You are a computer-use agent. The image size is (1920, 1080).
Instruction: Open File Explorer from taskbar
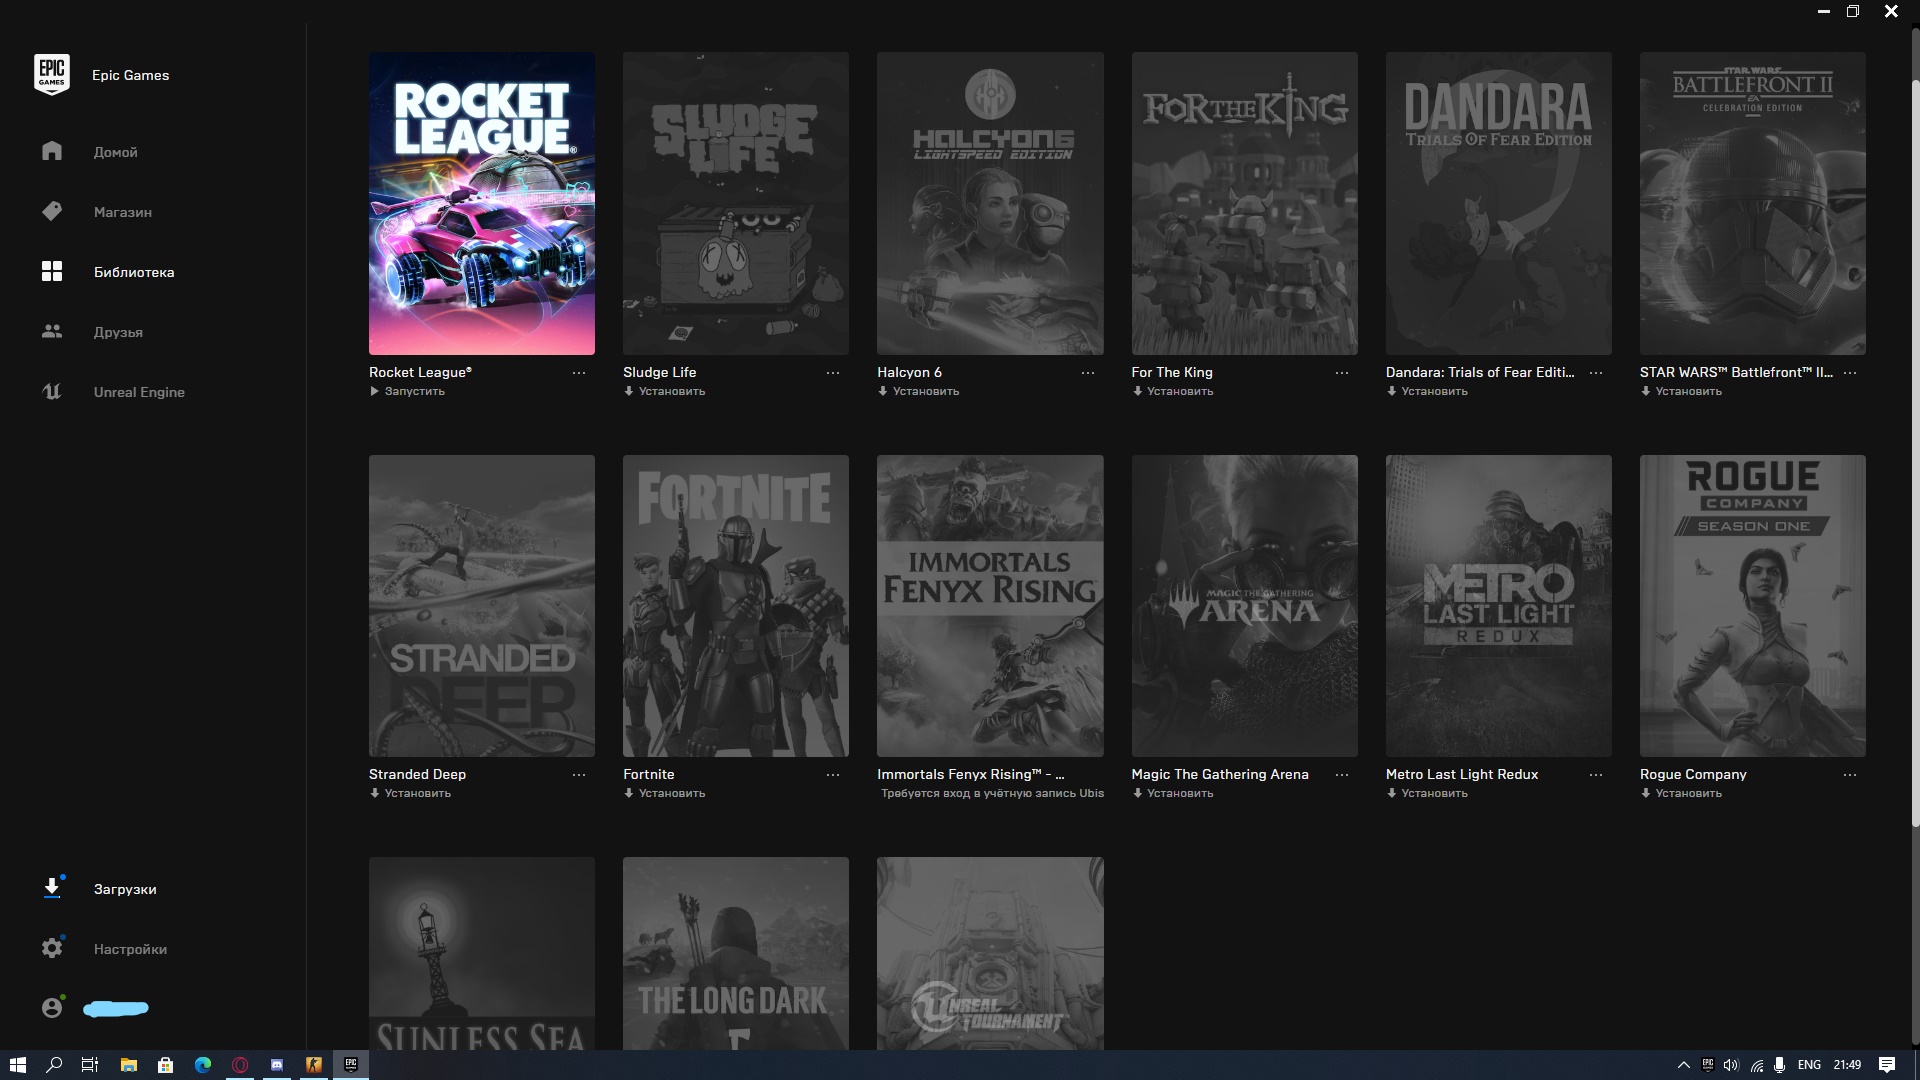tap(128, 1065)
